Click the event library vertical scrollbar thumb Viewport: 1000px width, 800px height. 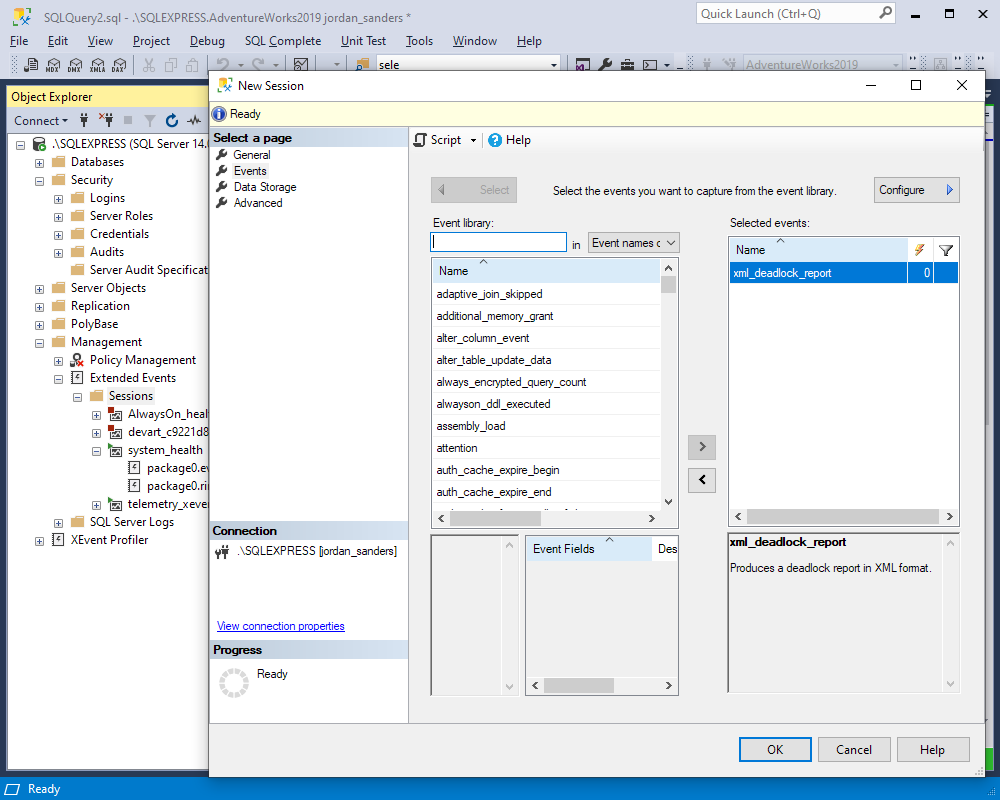click(x=668, y=285)
